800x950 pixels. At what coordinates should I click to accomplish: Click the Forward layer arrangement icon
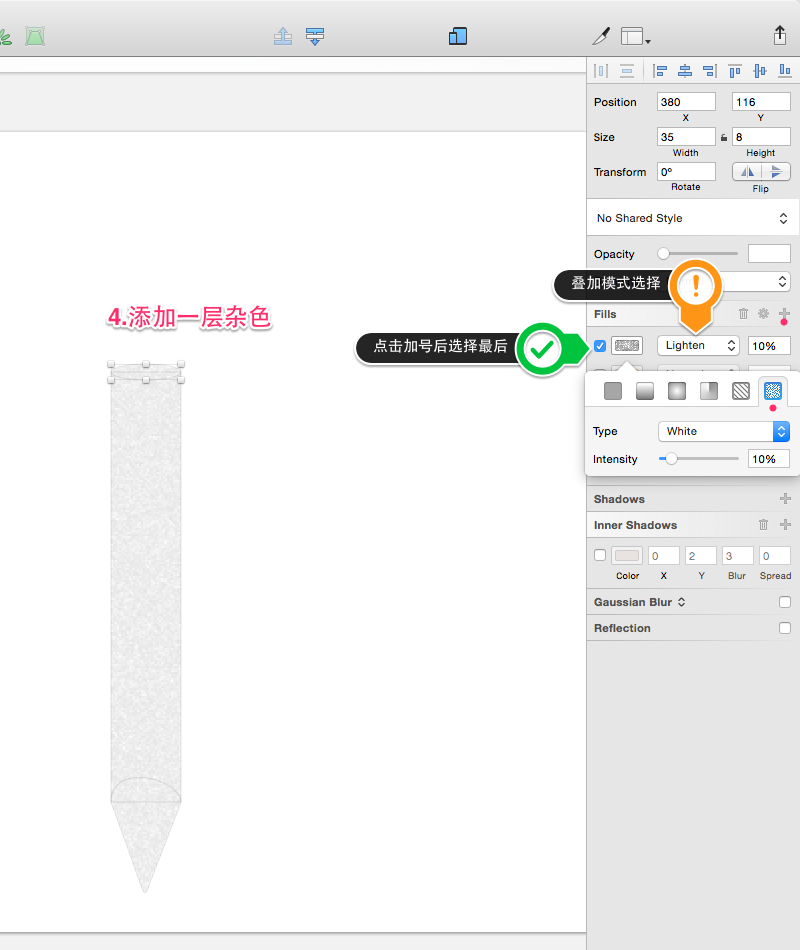click(x=283, y=36)
